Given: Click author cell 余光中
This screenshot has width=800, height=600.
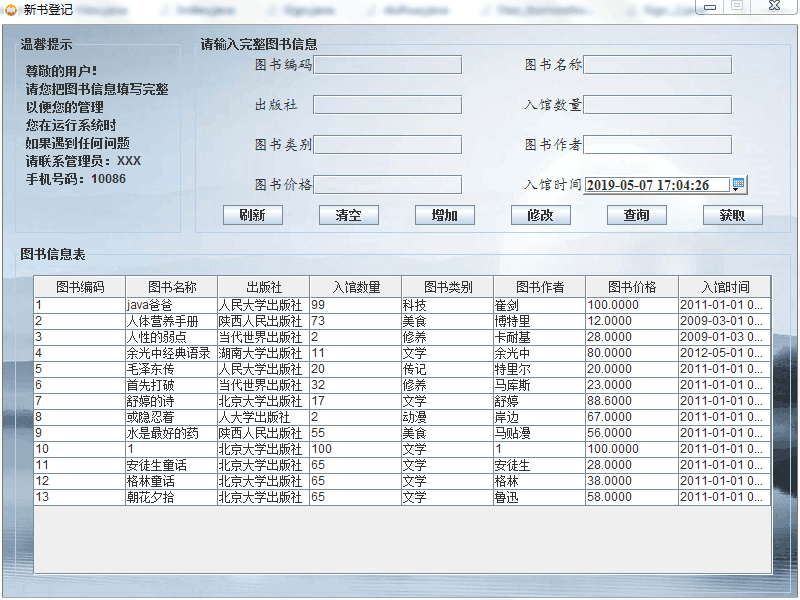Looking at the screenshot, I should coord(539,353).
